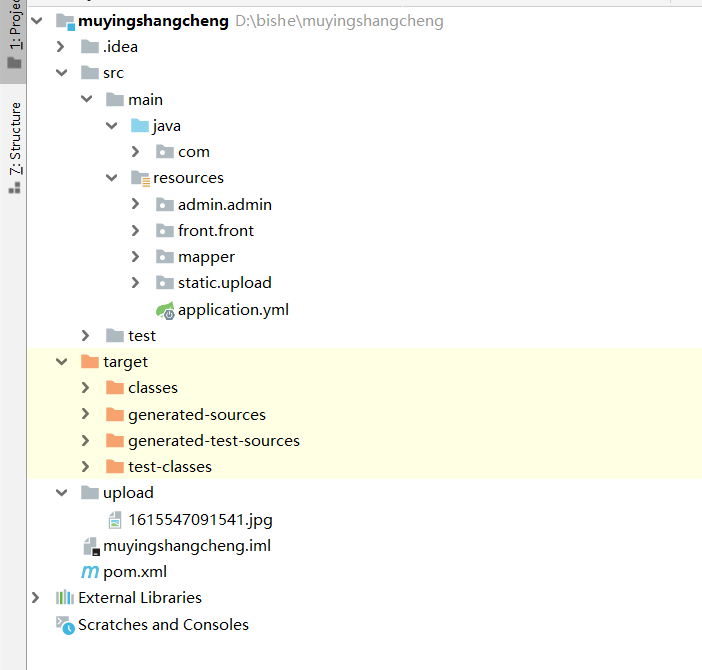Expand the External Libraries chevron
The image size is (702, 670).
(35, 597)
